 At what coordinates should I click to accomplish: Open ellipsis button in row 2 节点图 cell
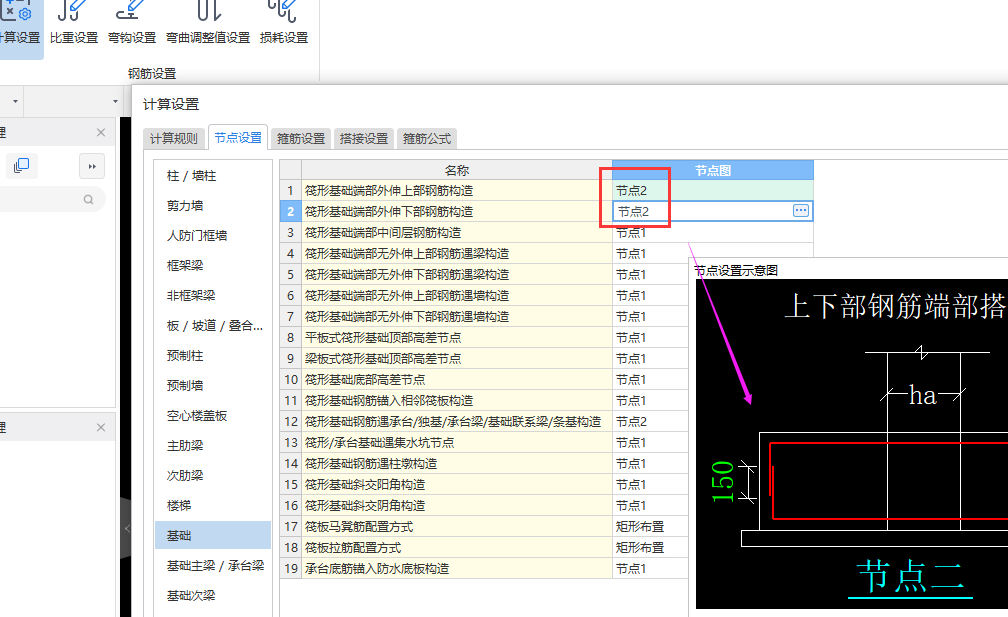click(800, 211)
